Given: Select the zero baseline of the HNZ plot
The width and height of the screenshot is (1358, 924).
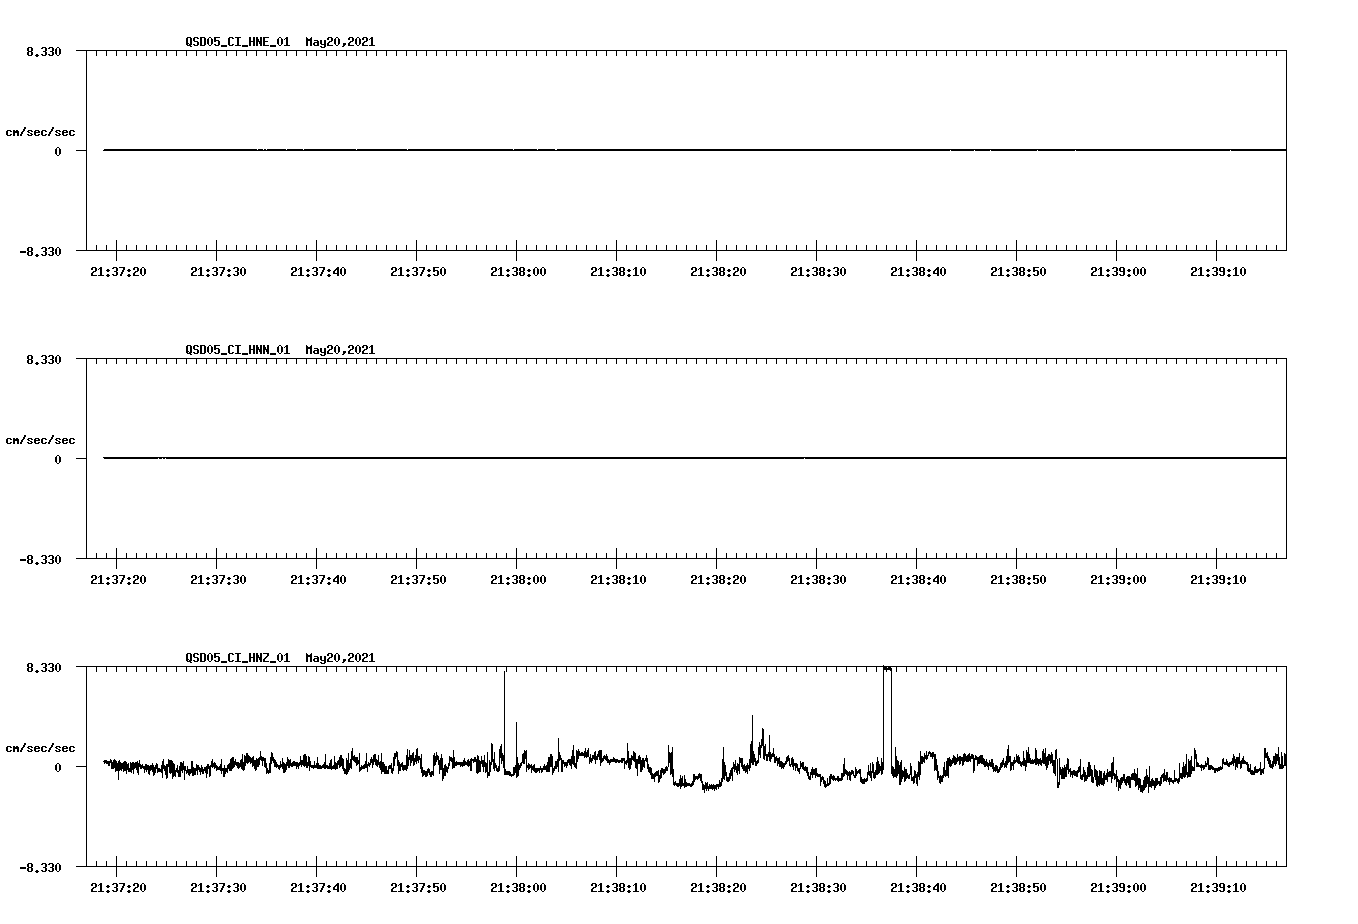Looking at the screenshot, I should [x=300, y=766].
